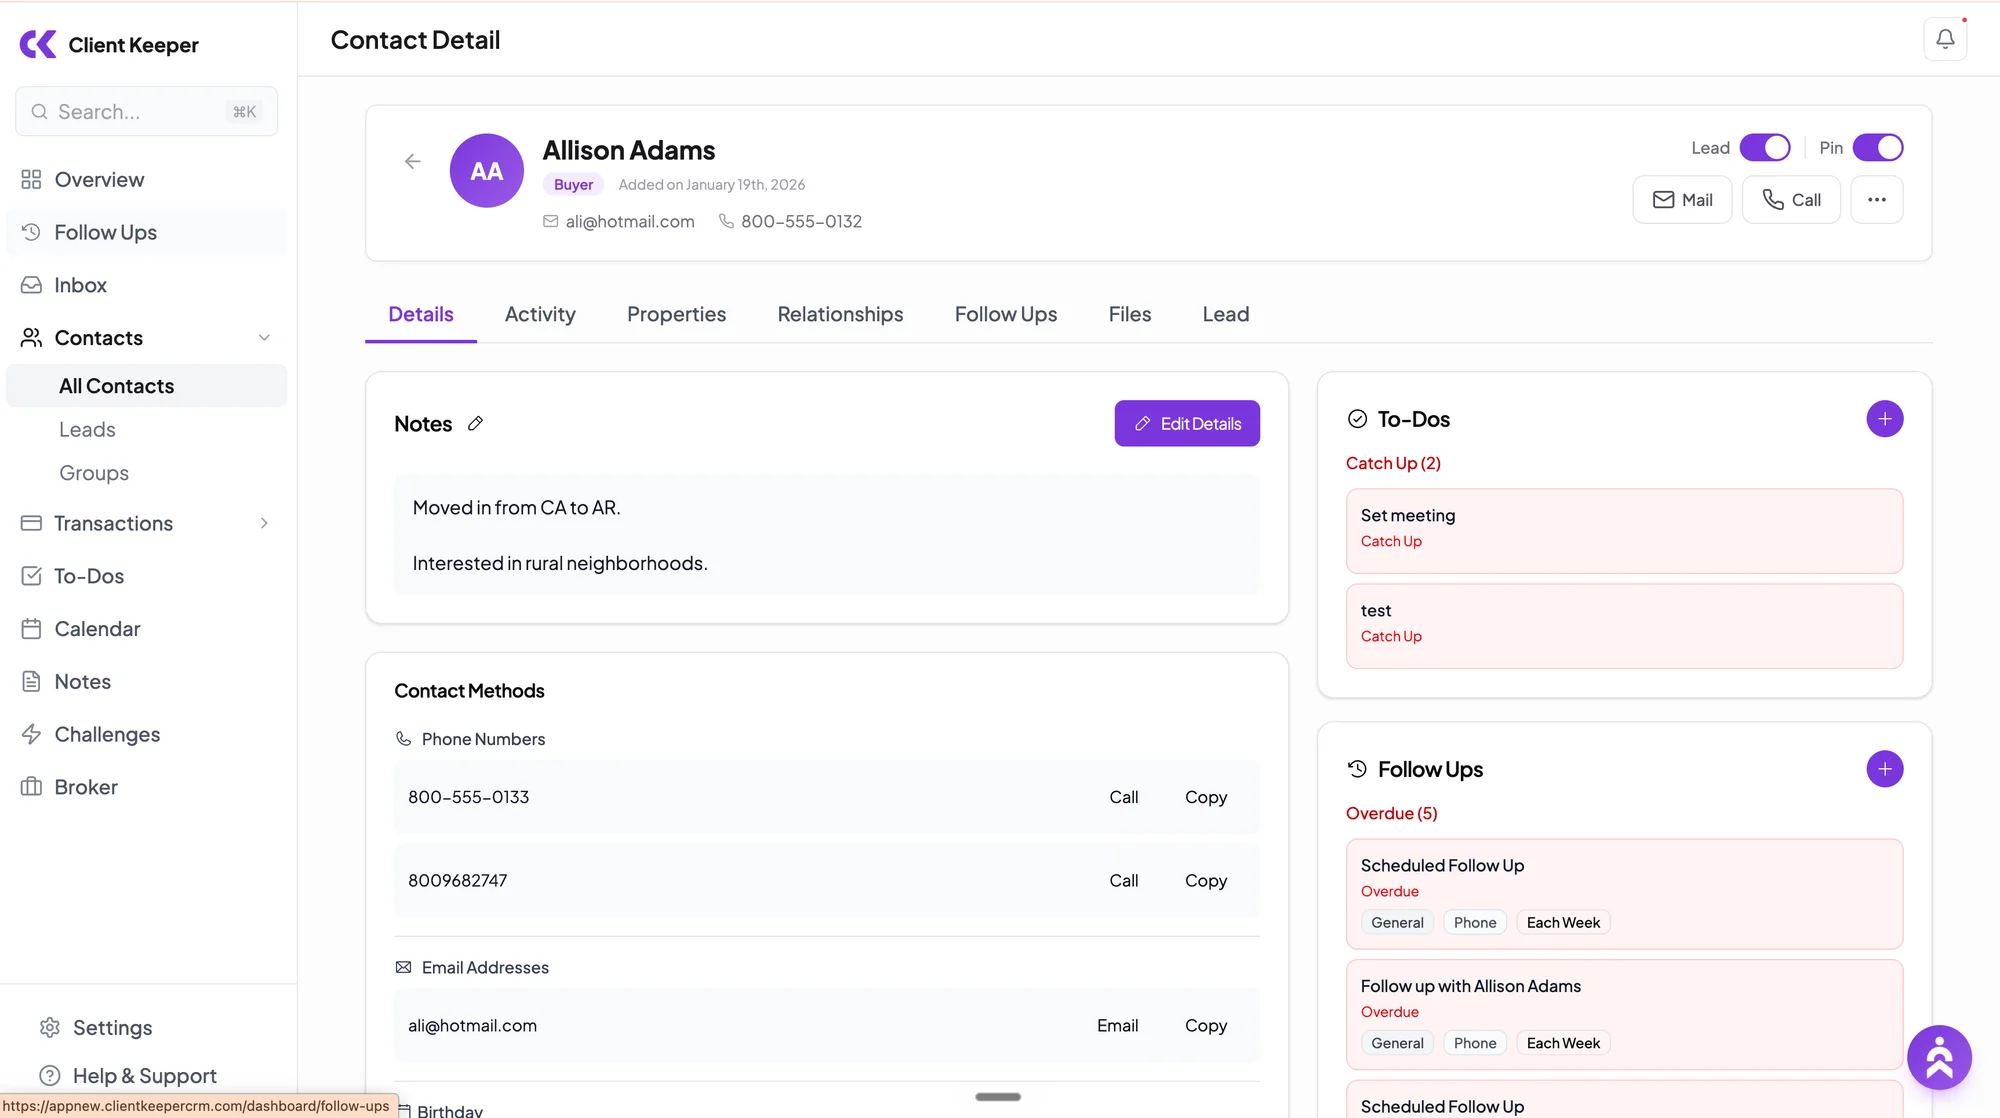The height and width of the screenshot is (1118, 2000).
Task: Open Leads in sidebar
Action: [87, 429]
